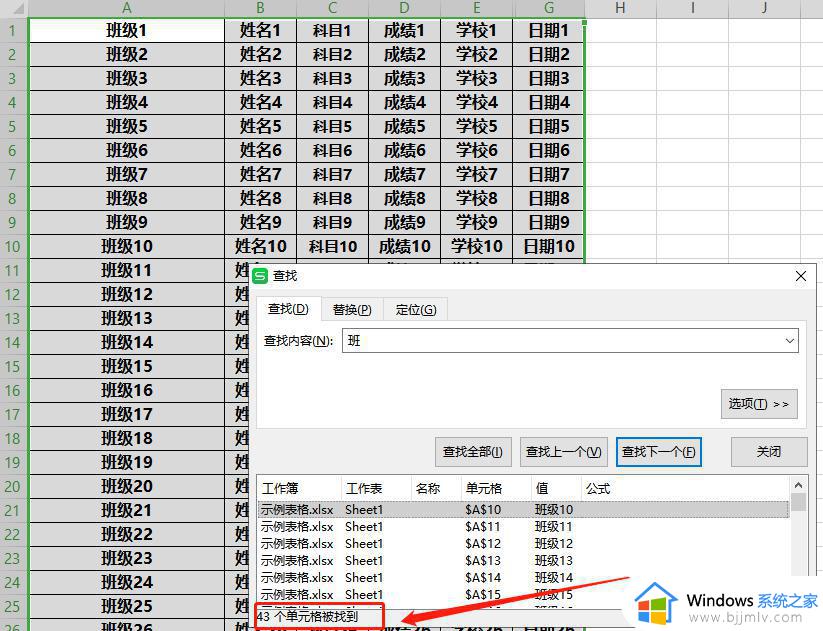Click the 查找全部(I) button
This screenshot has height=631, width=823.
473,452
